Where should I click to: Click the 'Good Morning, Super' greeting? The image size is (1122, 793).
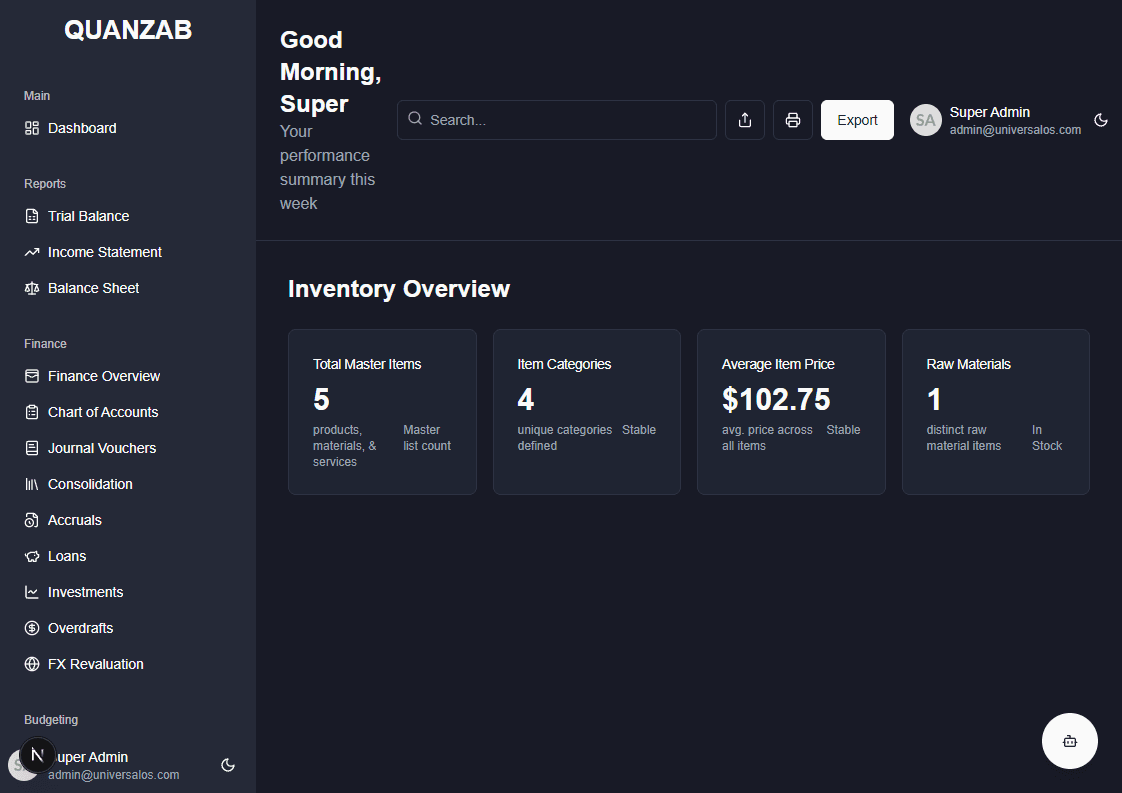point(330,72)
